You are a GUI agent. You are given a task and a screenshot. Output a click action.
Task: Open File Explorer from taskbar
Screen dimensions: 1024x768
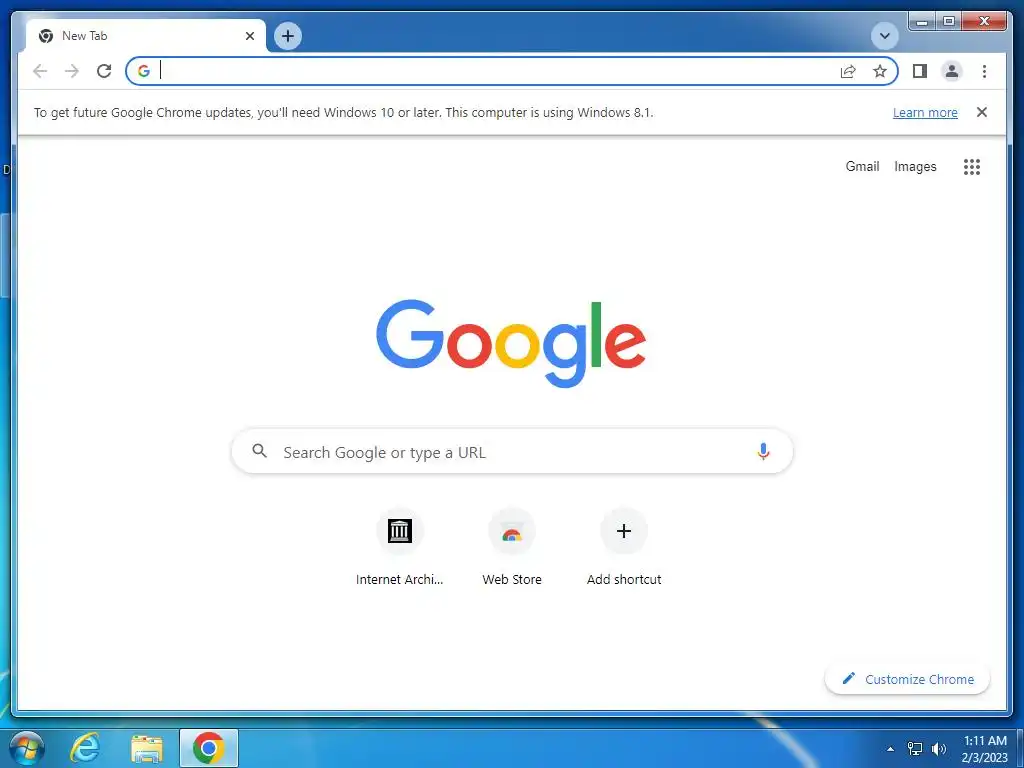click(x=147, y=748)
